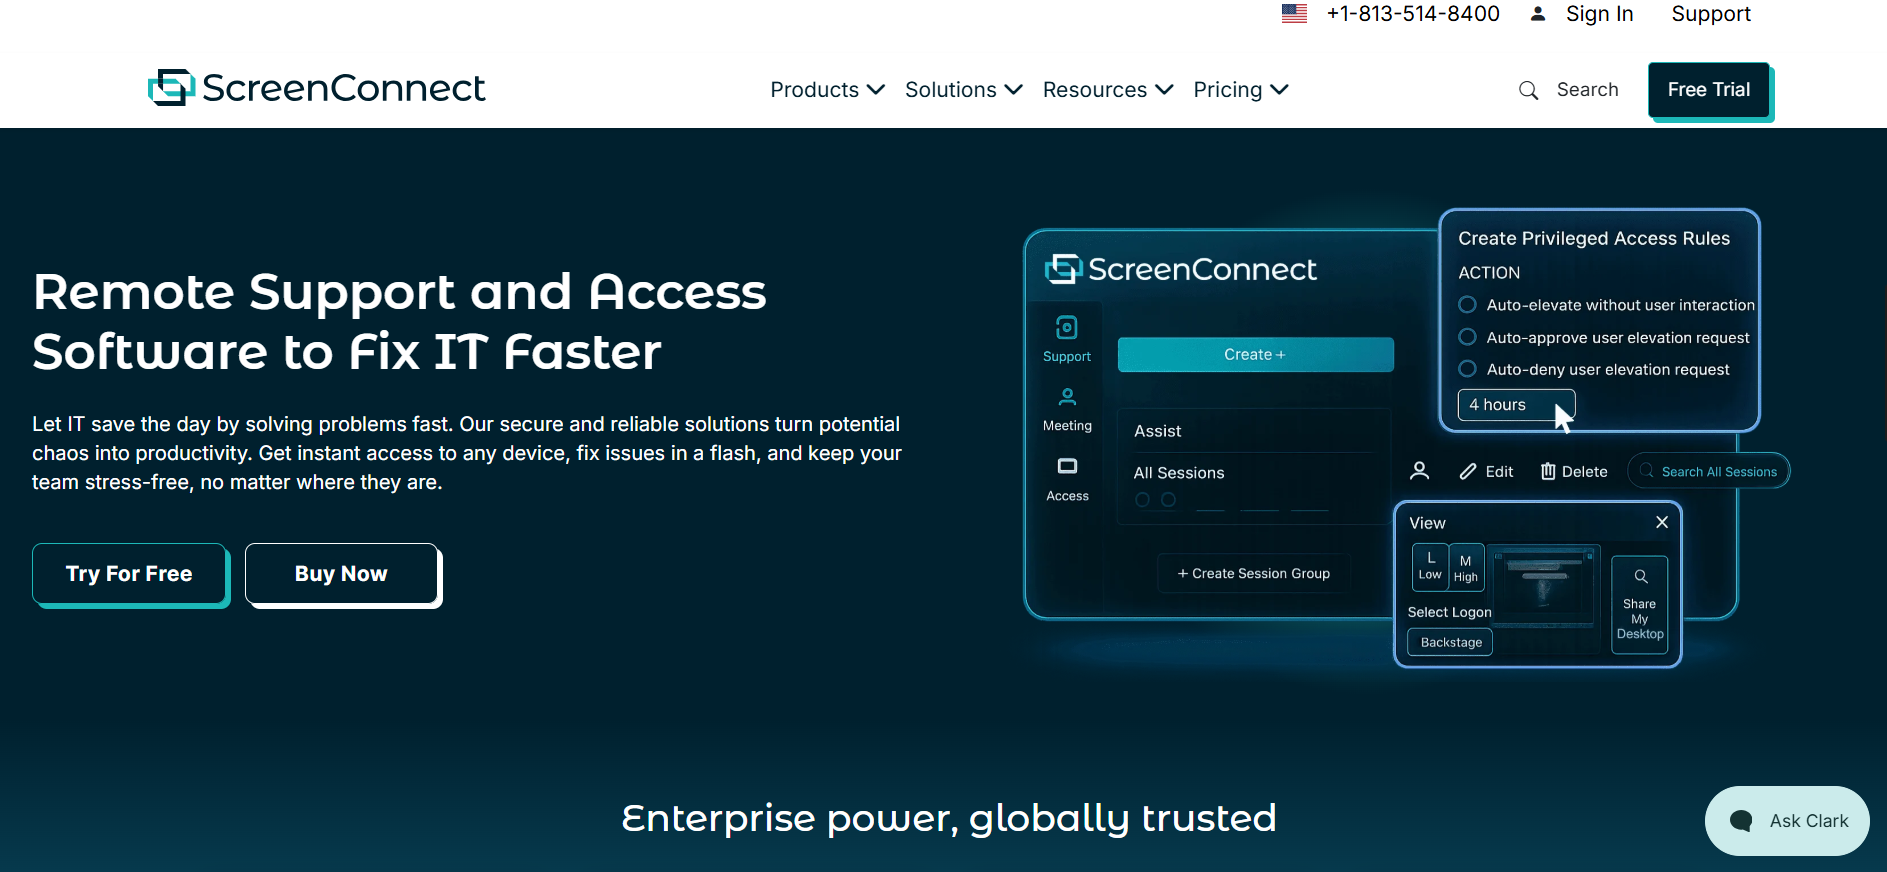
Task: Select the All Sessions row
Action: click(1254, 473)
